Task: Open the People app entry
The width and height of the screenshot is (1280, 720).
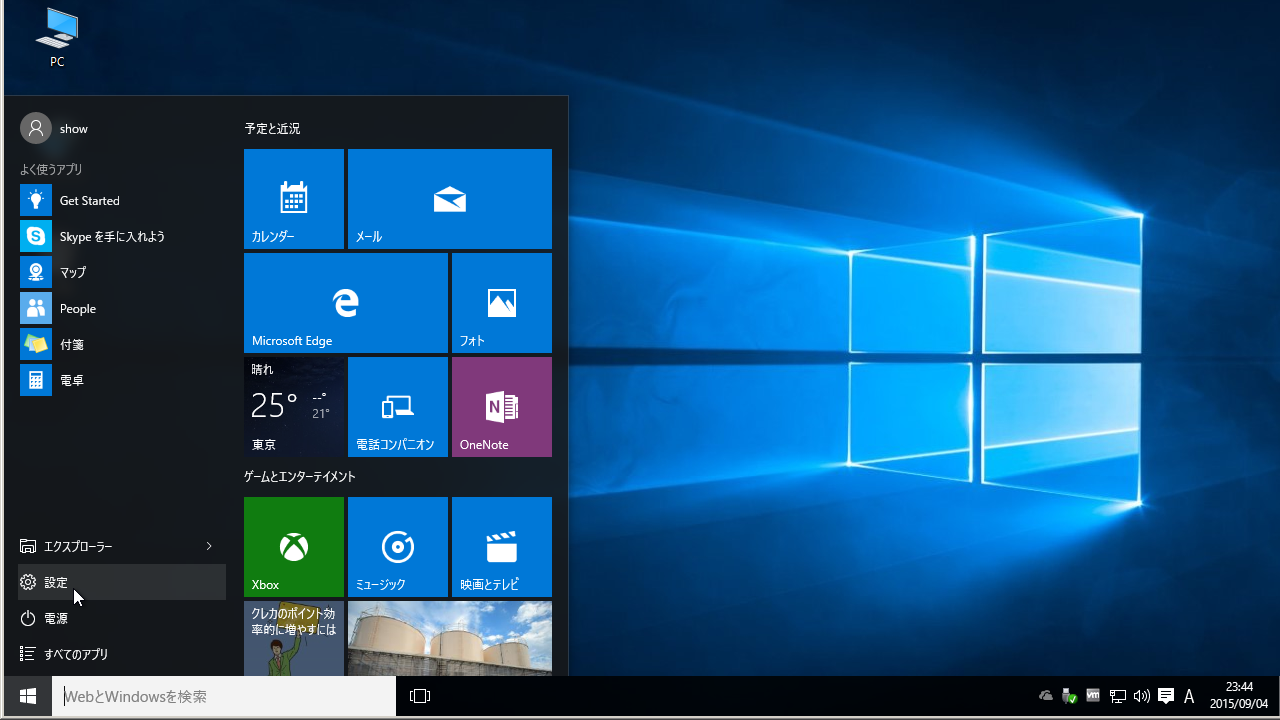Action: point(123,308)
